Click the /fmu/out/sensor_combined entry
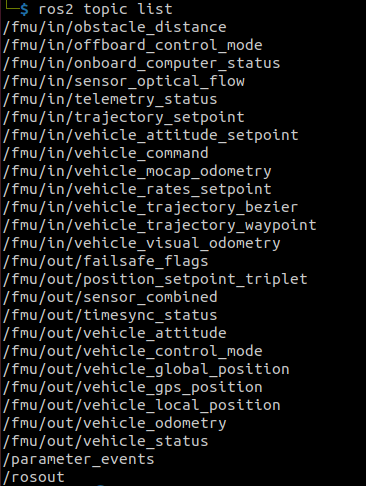366x486 pixels. [x=110, y=297]
